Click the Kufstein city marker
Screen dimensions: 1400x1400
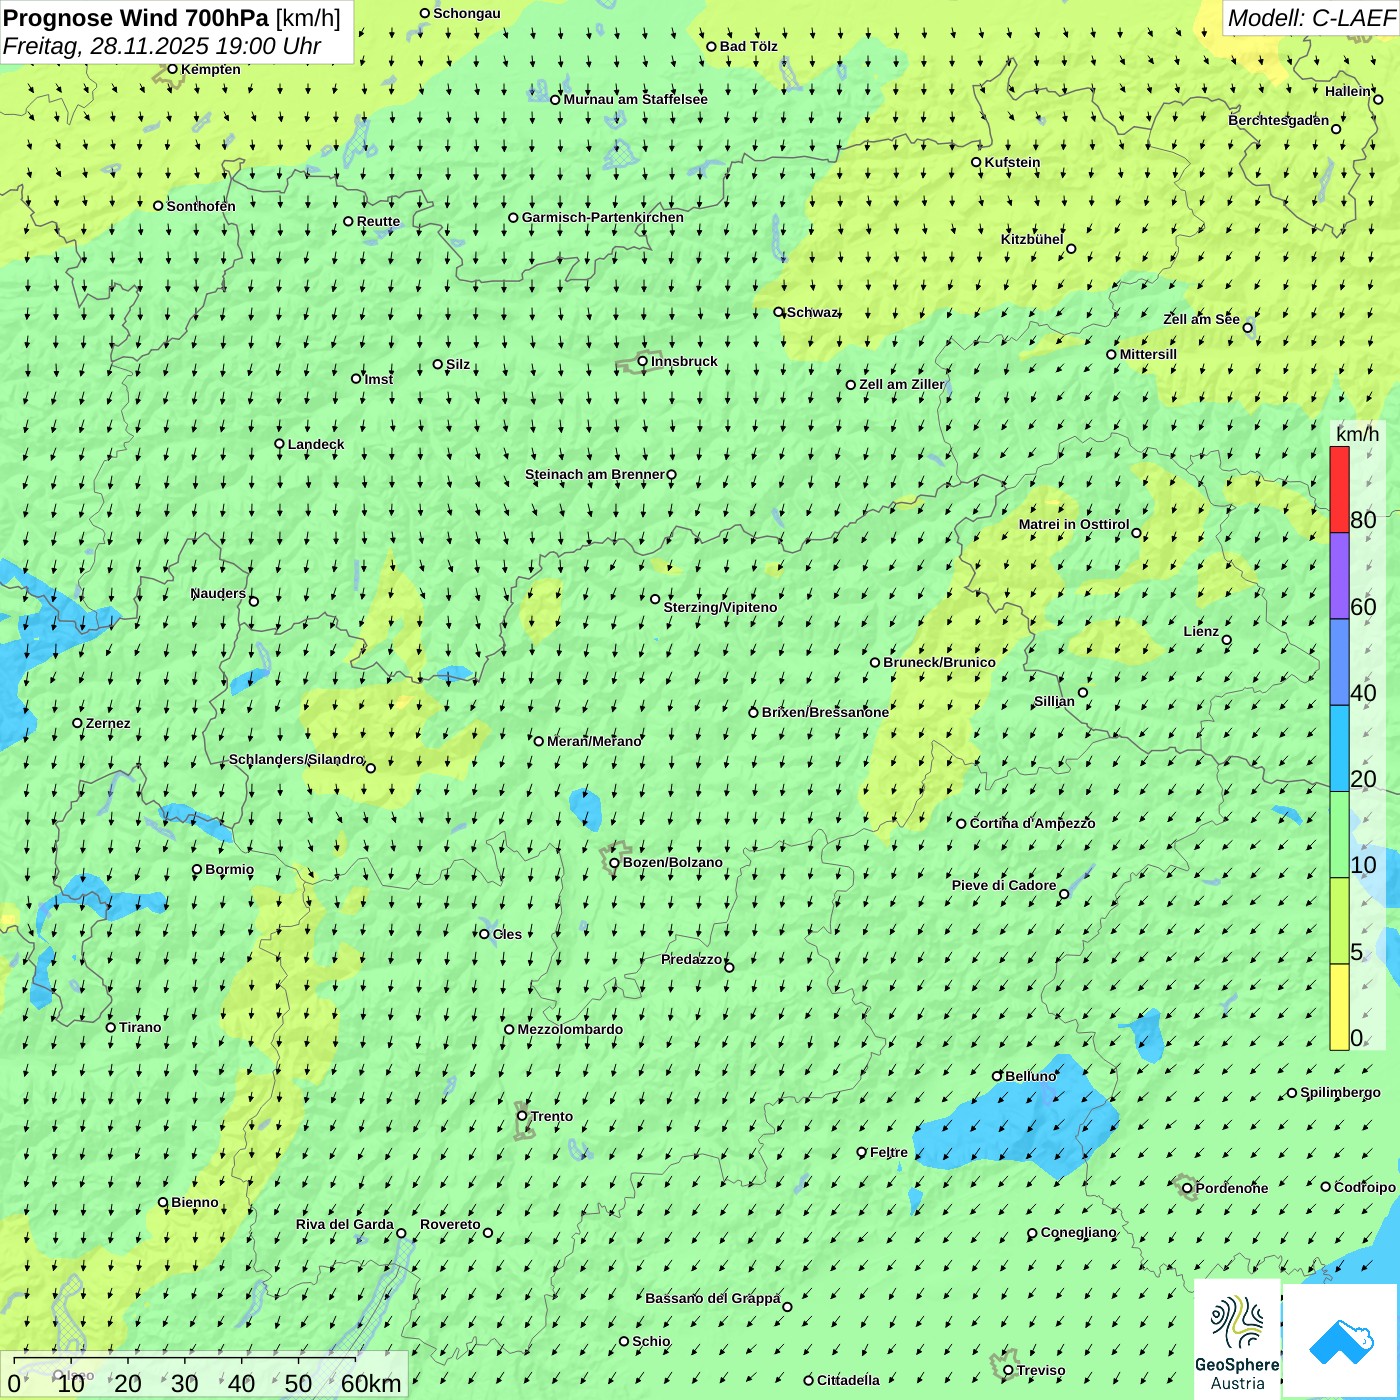[976, 162]
